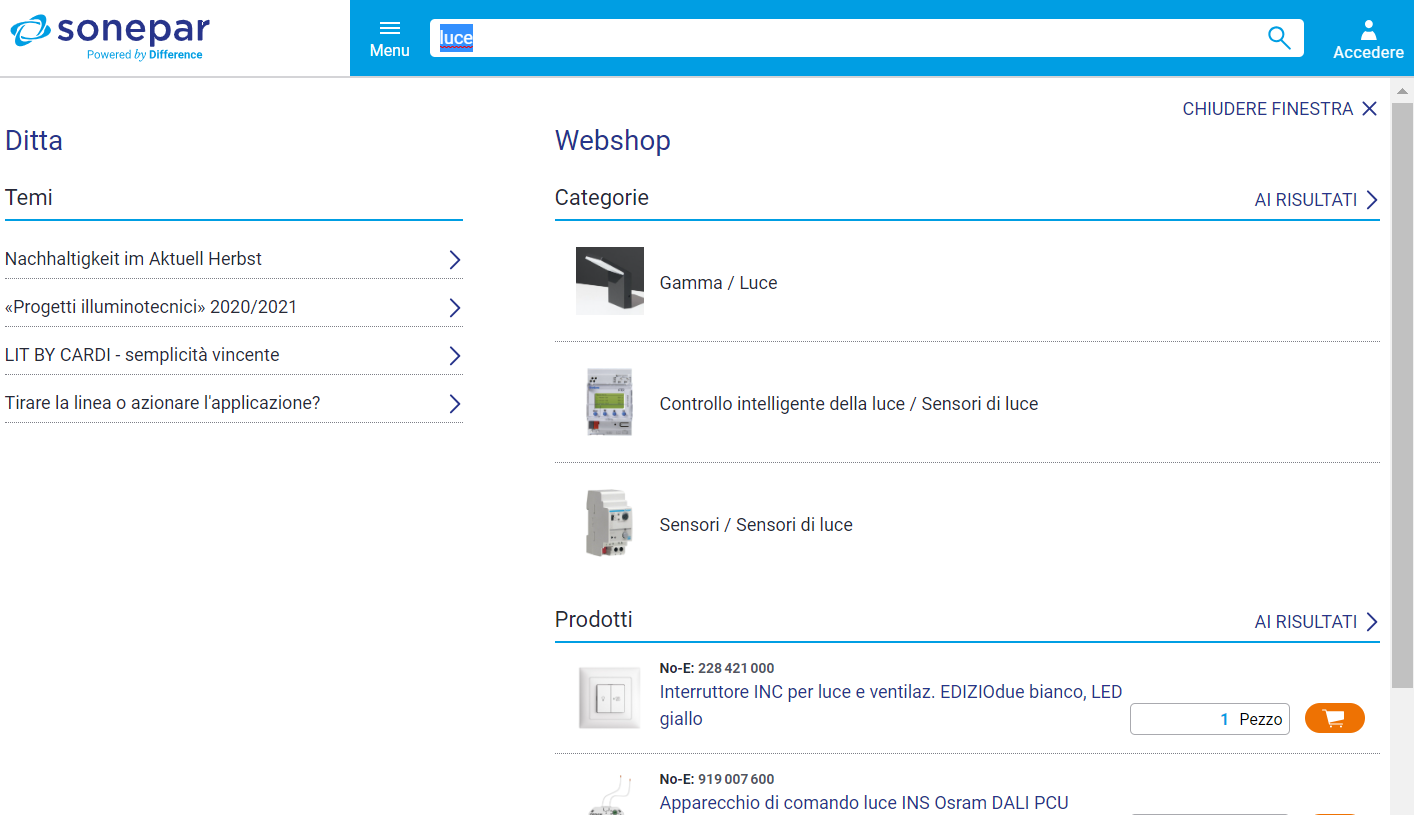The image size is (1414, 815).
Task: Open Controllo intelligente della luce / Sensori di luce
Action: 849,404
